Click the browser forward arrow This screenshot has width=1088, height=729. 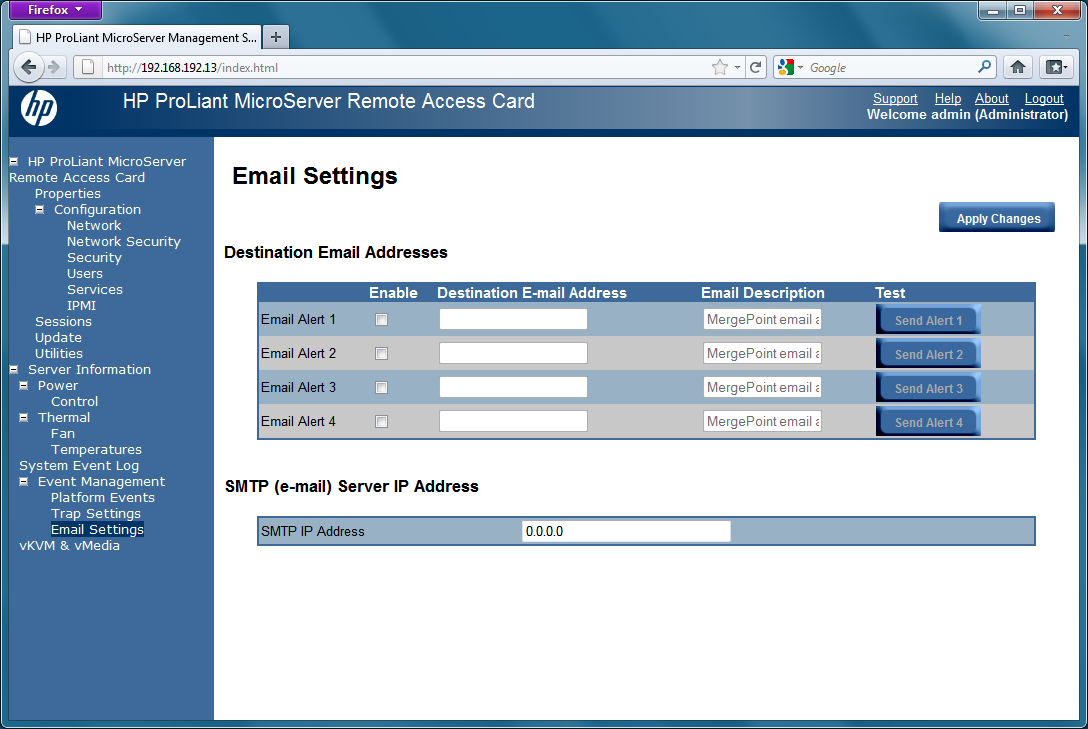click(54, 67)
